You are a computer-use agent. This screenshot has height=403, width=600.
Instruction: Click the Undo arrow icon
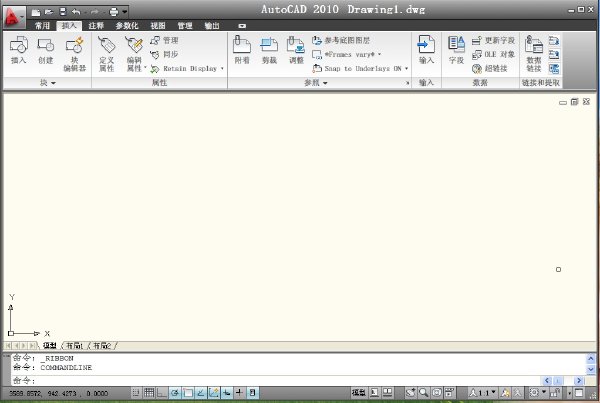76,12
